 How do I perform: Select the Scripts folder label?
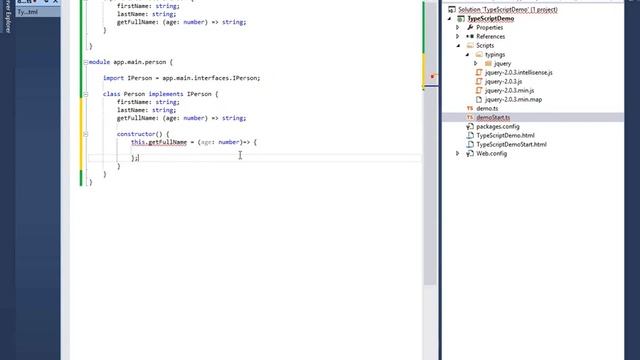coord(485,46)
